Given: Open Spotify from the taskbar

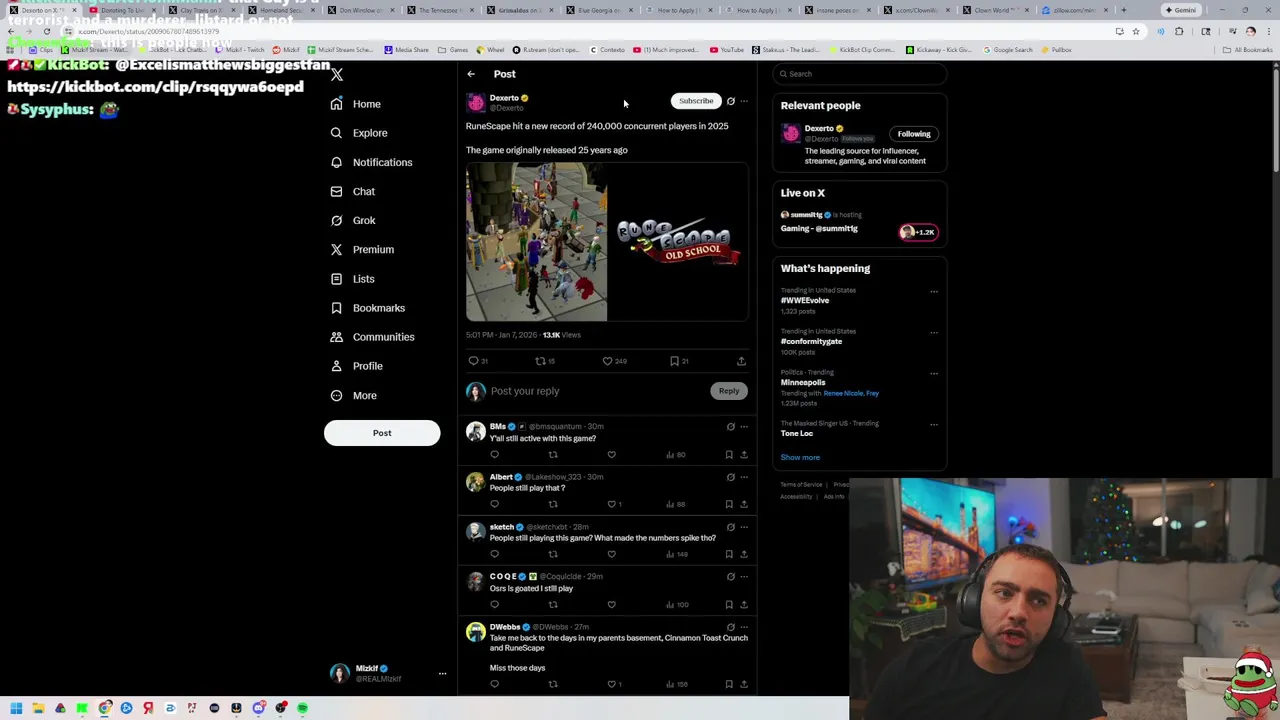Looking at the screenshot, I should 302,708.
